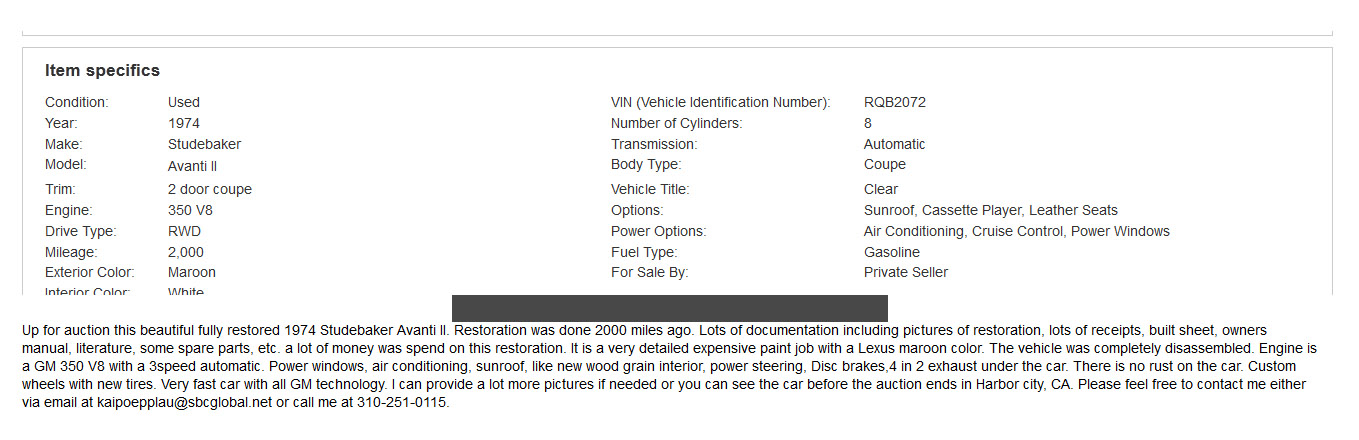Click the Exterior Color label

tap(89, 272)
